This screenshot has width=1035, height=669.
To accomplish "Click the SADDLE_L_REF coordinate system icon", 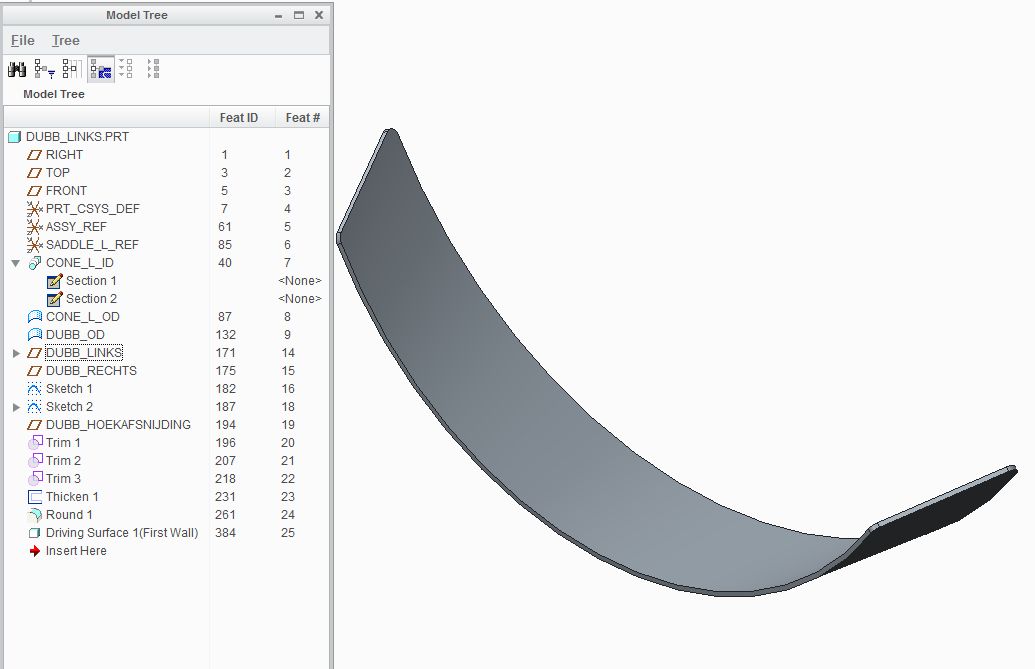I will 34,245.
